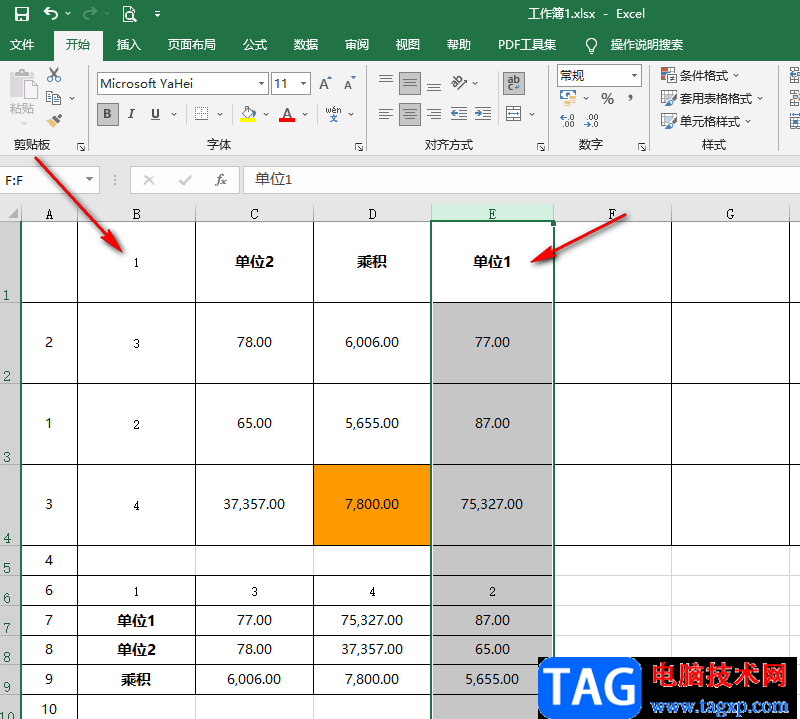This screenshot has height=719, width=800.
Task: Click cell containing 75,327.00 in column E
Action: tap(492, 505)
